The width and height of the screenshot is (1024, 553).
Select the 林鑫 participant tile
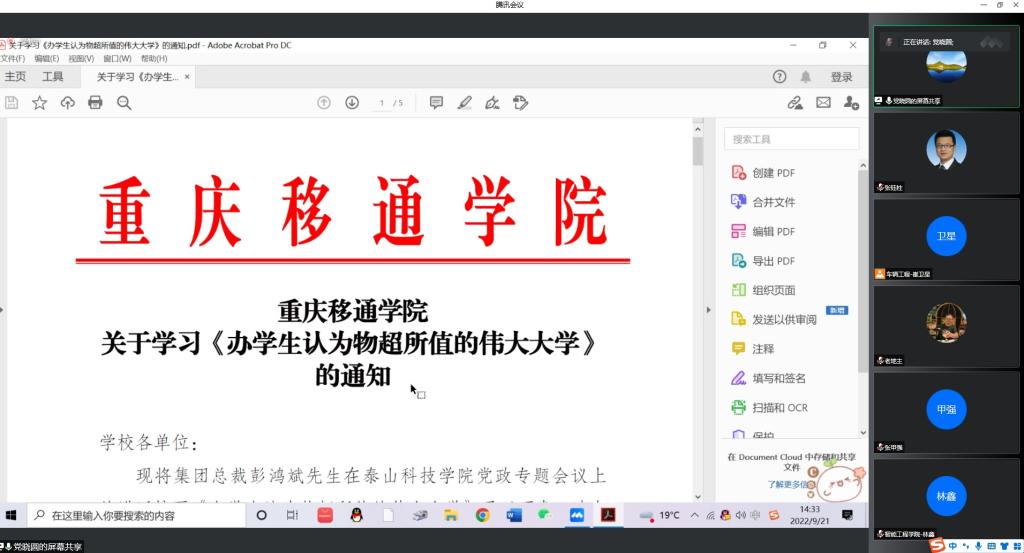pos(946,499)
